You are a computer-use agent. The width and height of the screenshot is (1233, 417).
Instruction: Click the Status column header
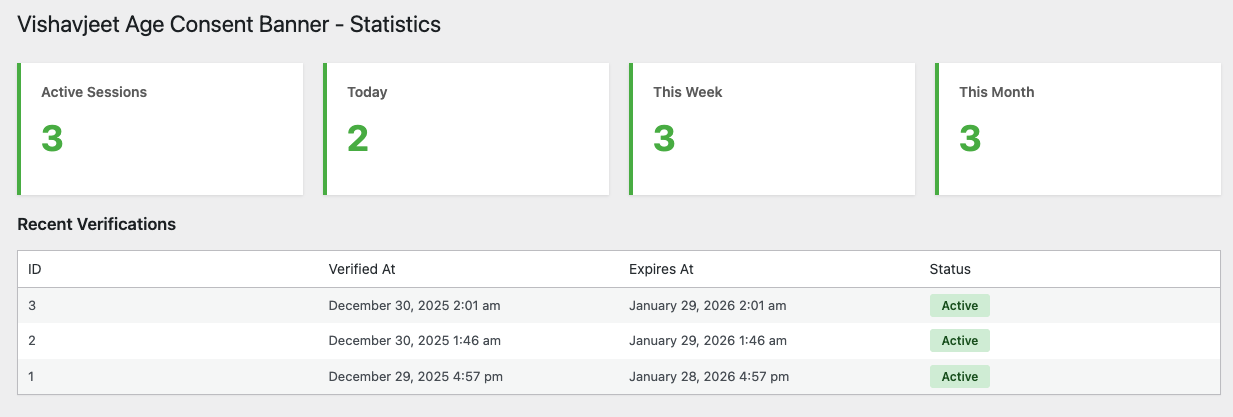(x=950, y=269)
